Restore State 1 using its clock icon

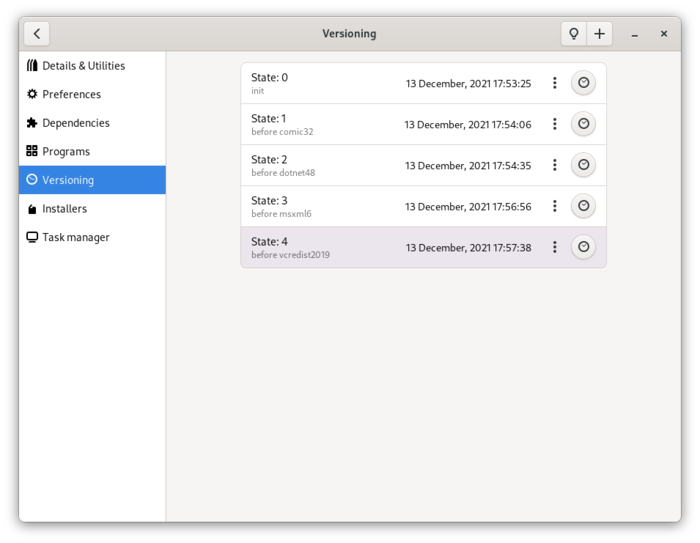[583, 124]
